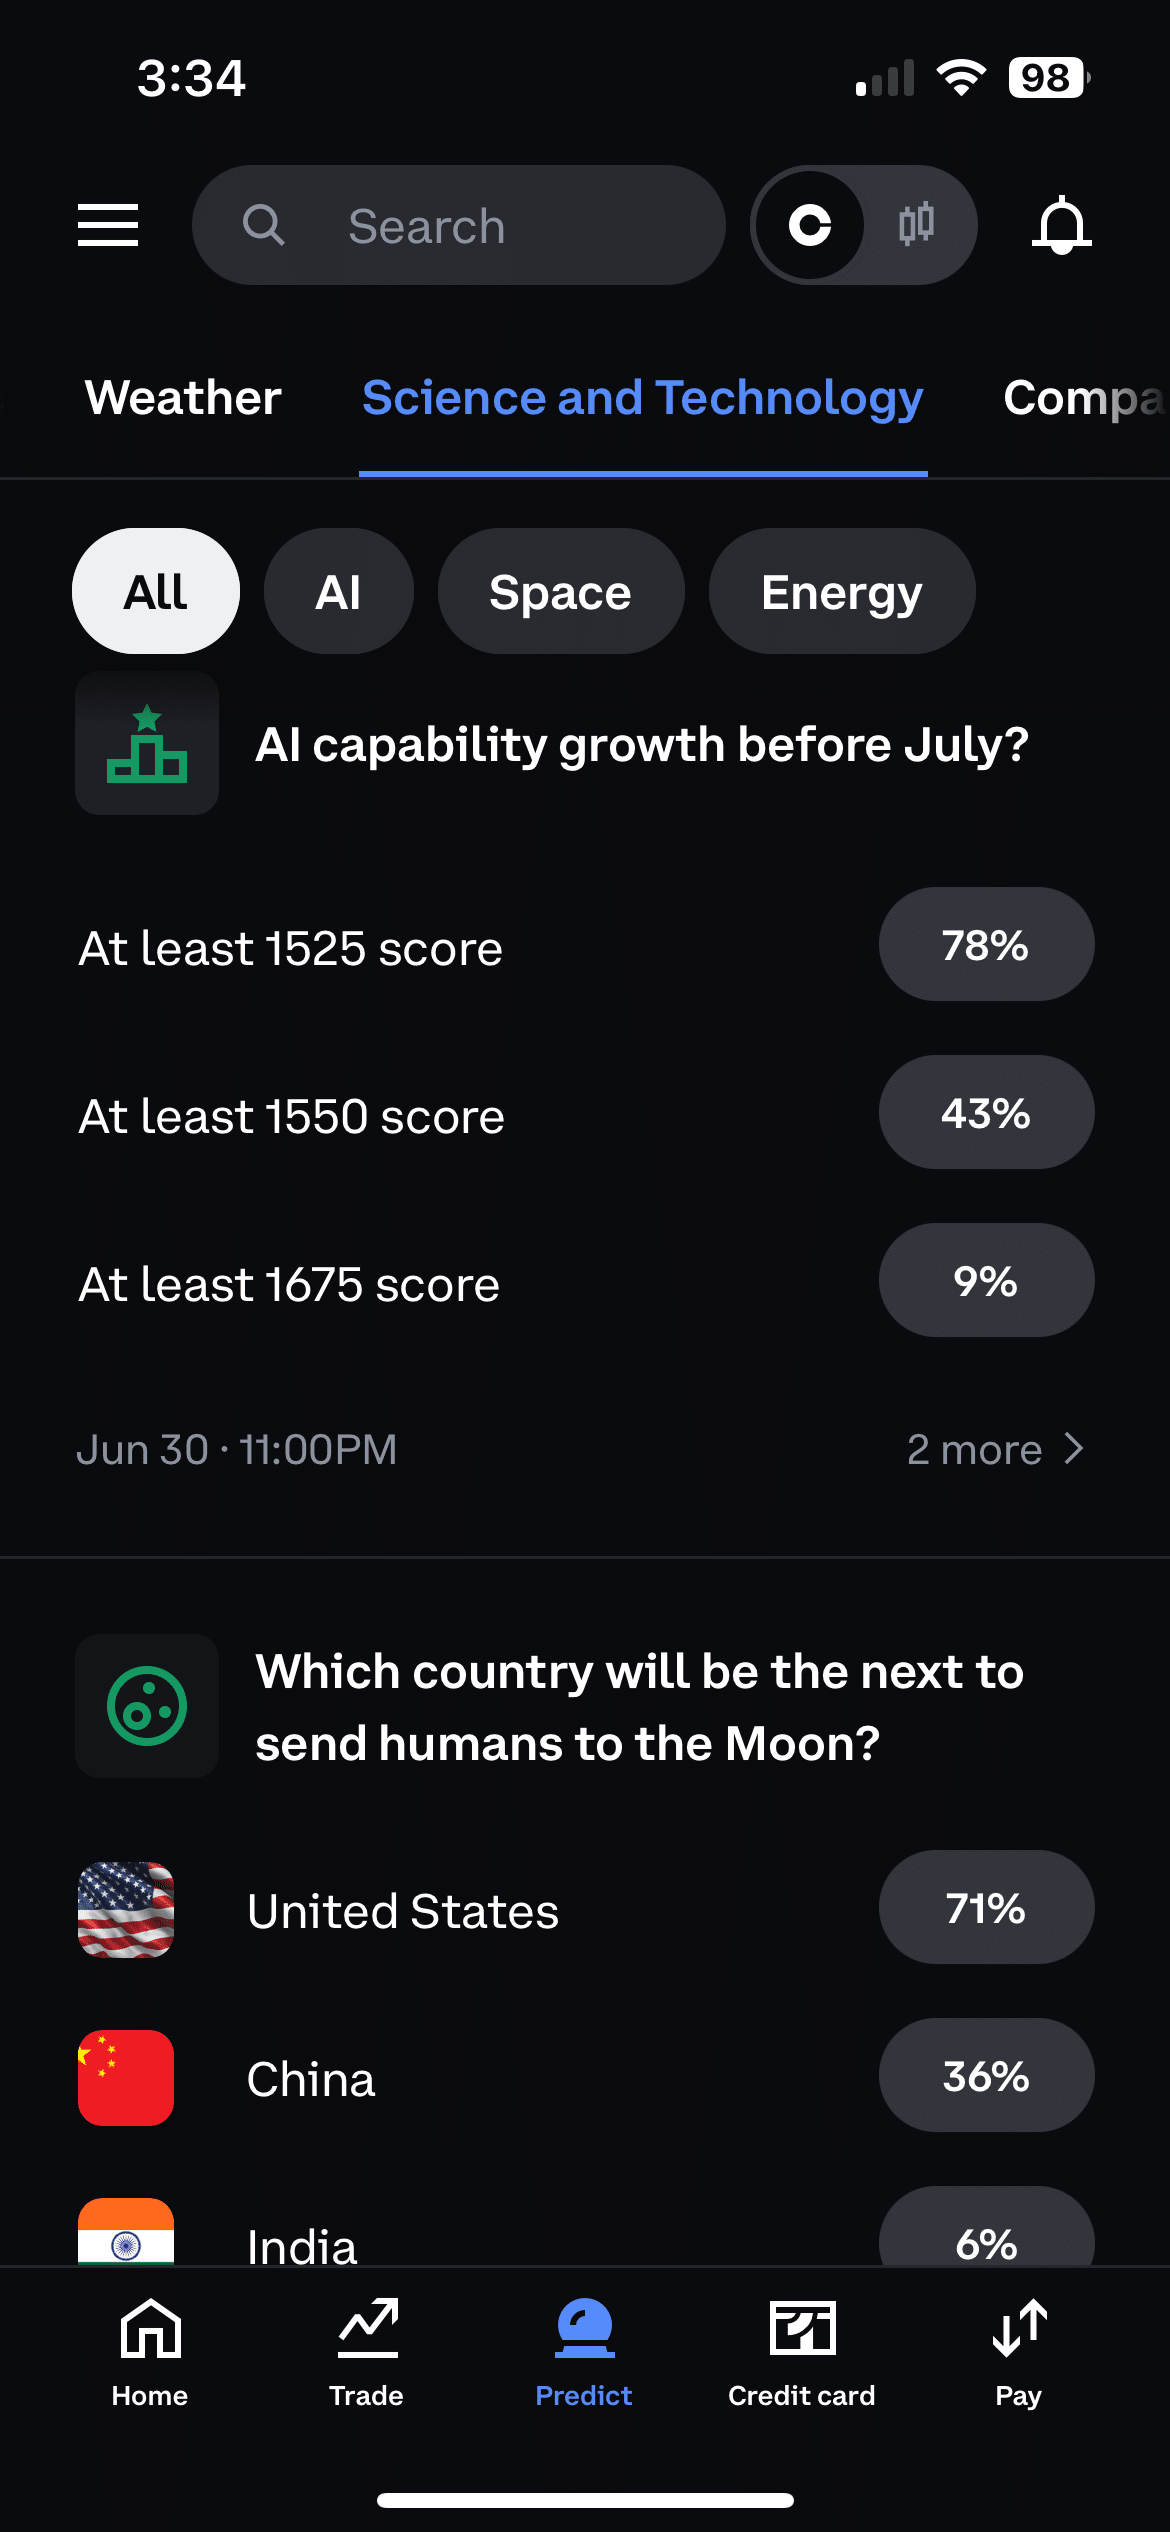The image size is (1170, 2532).
Task: Open the AI capability leaderboard icon
Action: click(147, 743)
